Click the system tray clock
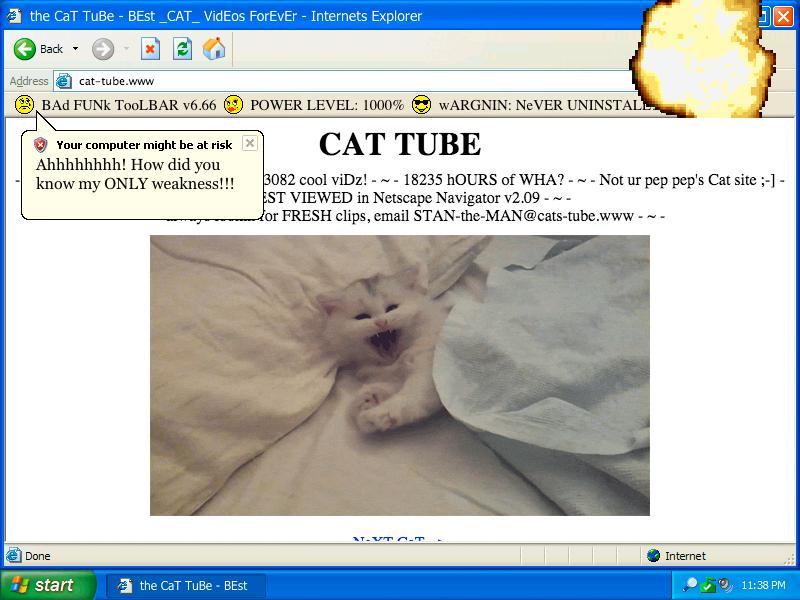Image resolution: width=800 pixels, height=600 pixels. [x=763, y=585]
